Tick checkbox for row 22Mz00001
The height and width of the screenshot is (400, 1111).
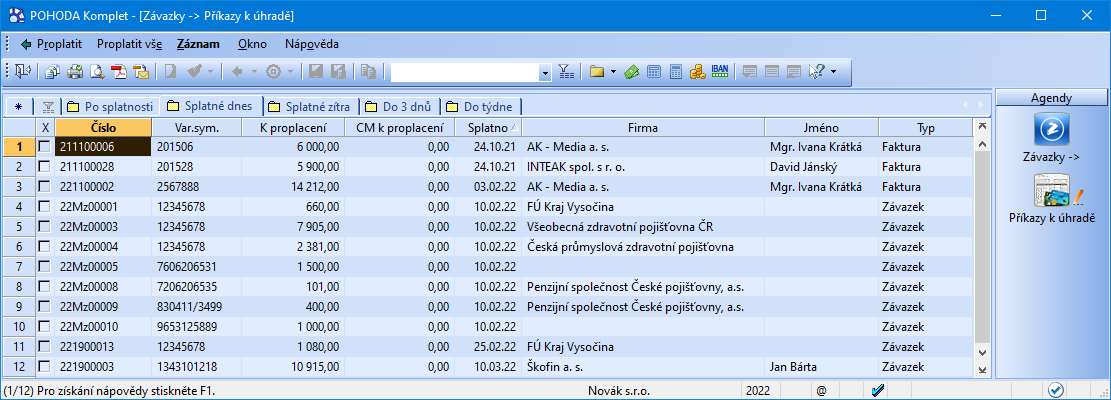point(45,207)
